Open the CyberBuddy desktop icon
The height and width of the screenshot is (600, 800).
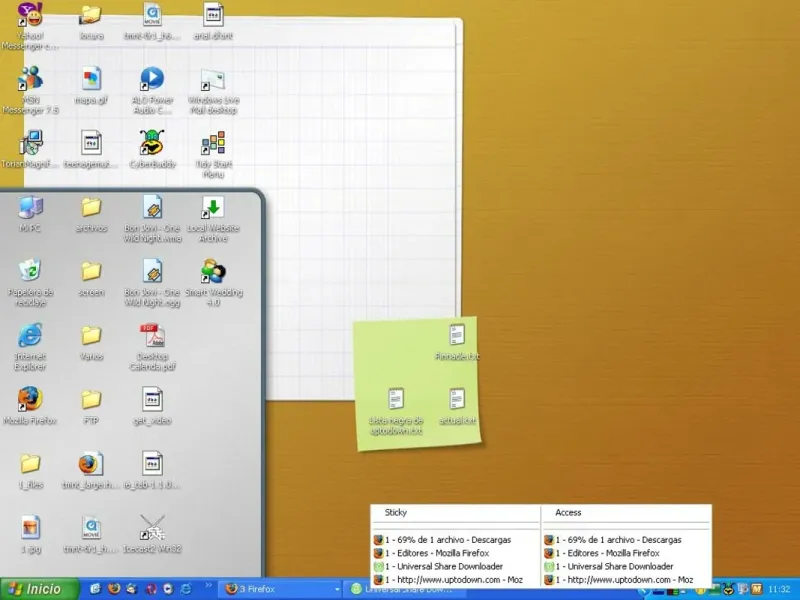click(x=152, y=143)
